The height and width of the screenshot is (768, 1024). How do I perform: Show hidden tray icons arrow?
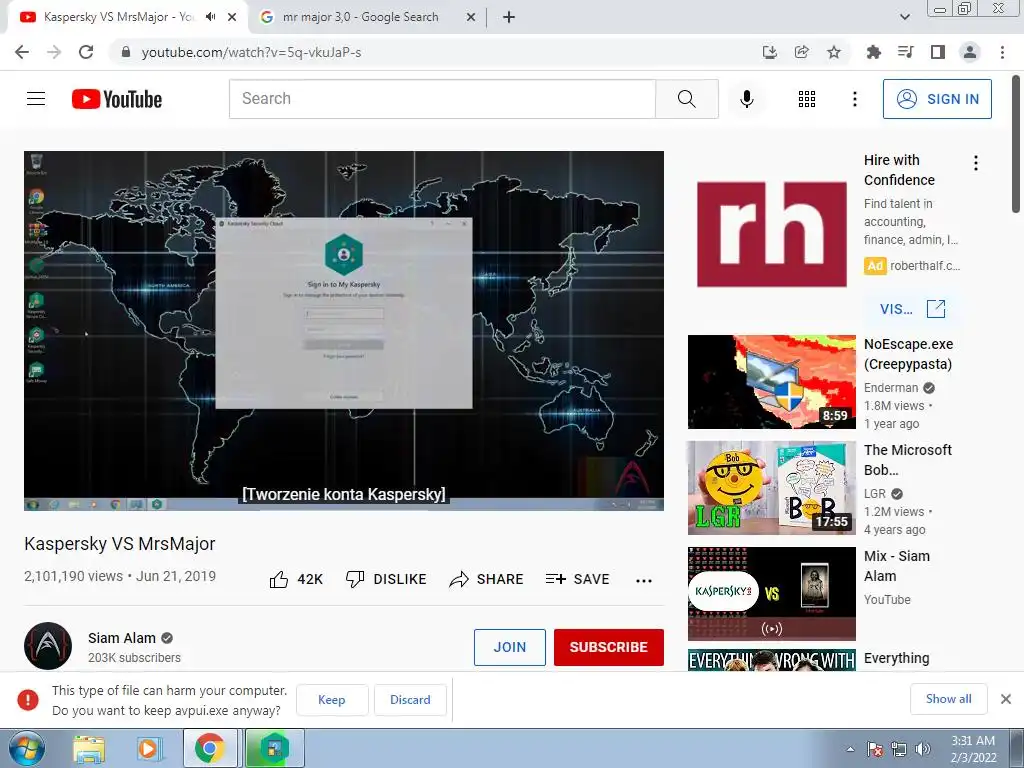[x=850, y=749]
